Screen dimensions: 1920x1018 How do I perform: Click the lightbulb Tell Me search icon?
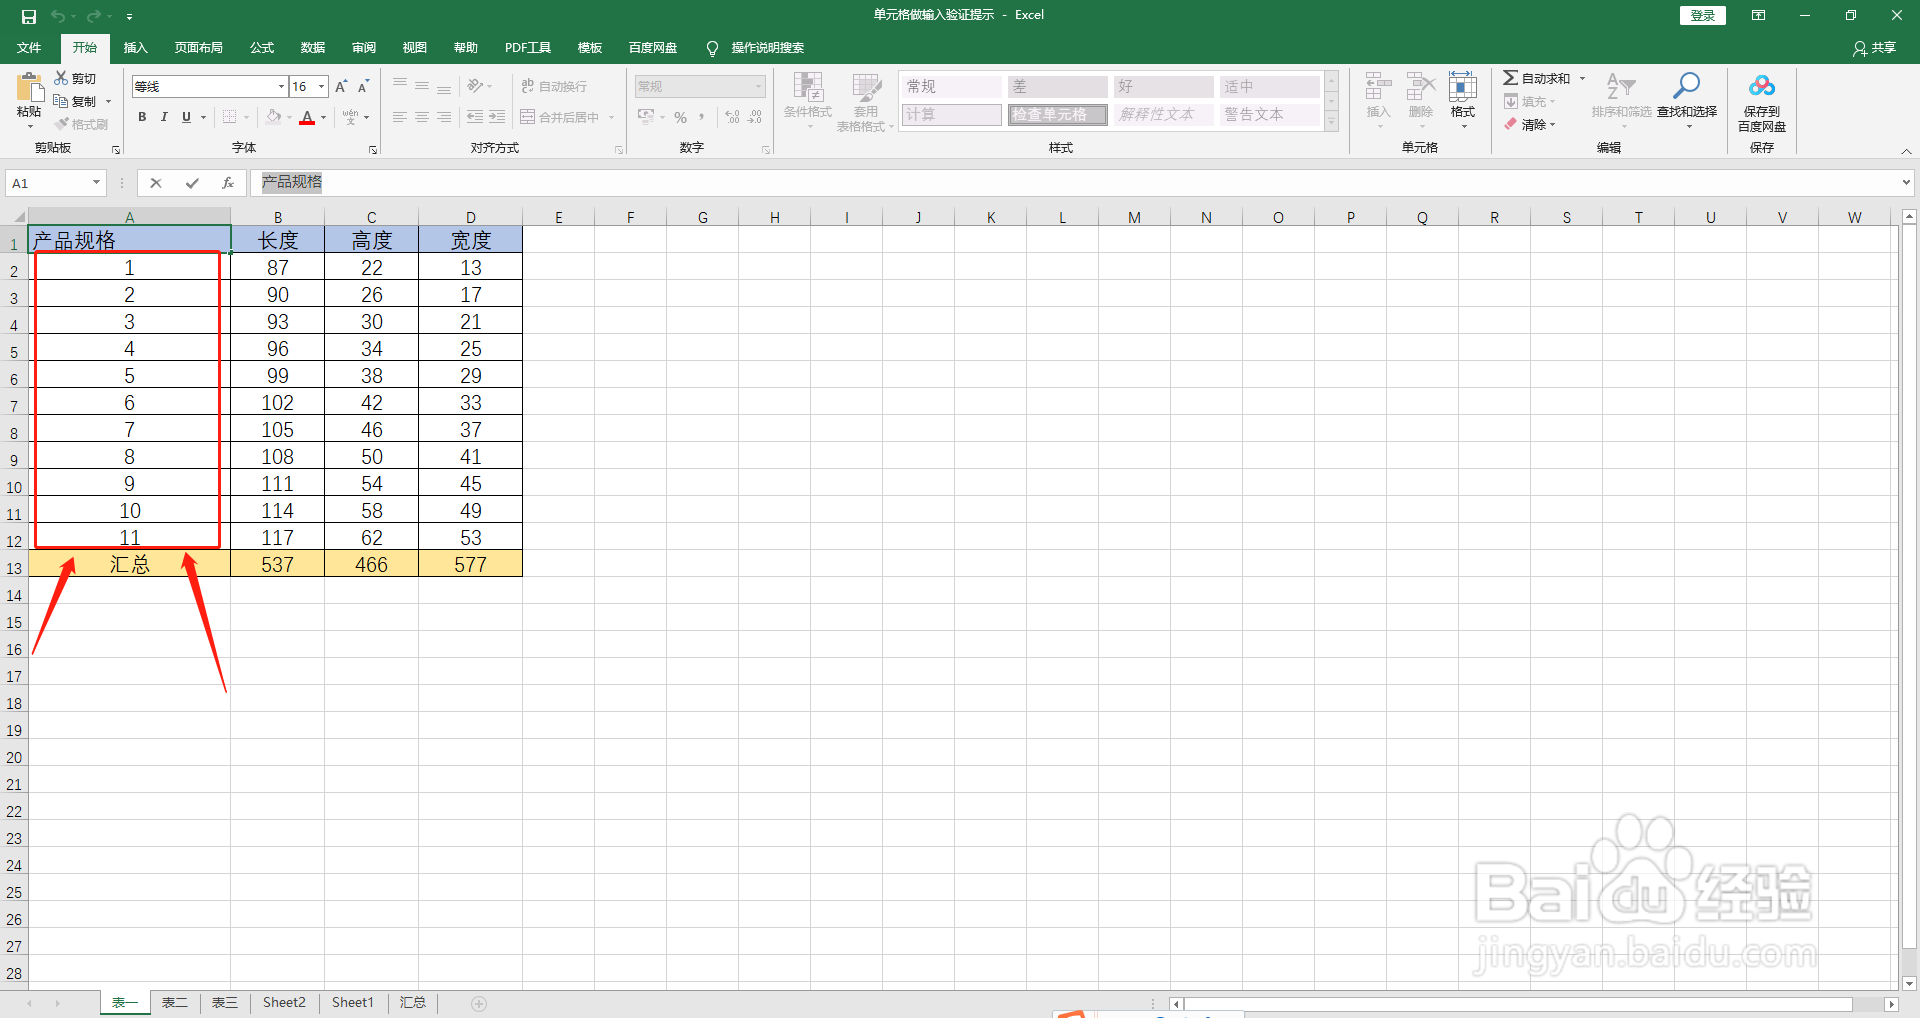pyautogui.click(x=712, y=48)
